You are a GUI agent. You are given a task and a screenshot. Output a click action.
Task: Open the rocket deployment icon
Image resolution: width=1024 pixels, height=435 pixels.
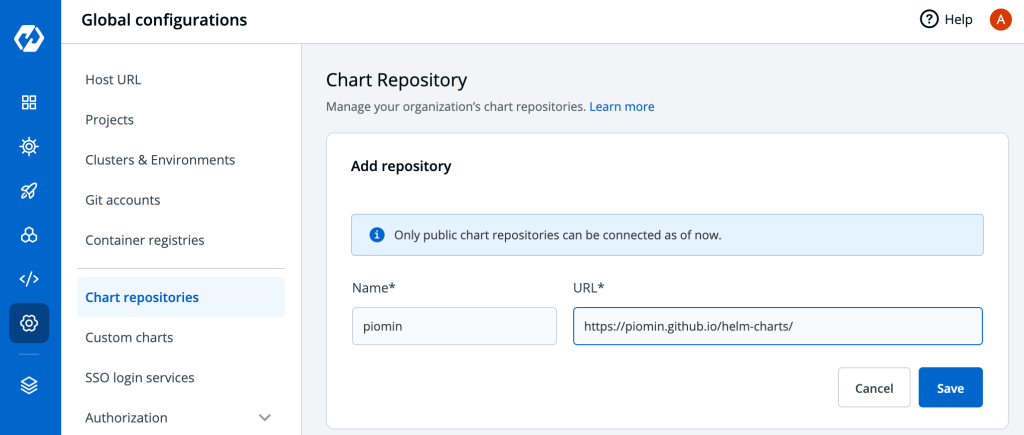pyautogui.click(x=29, y=191)
